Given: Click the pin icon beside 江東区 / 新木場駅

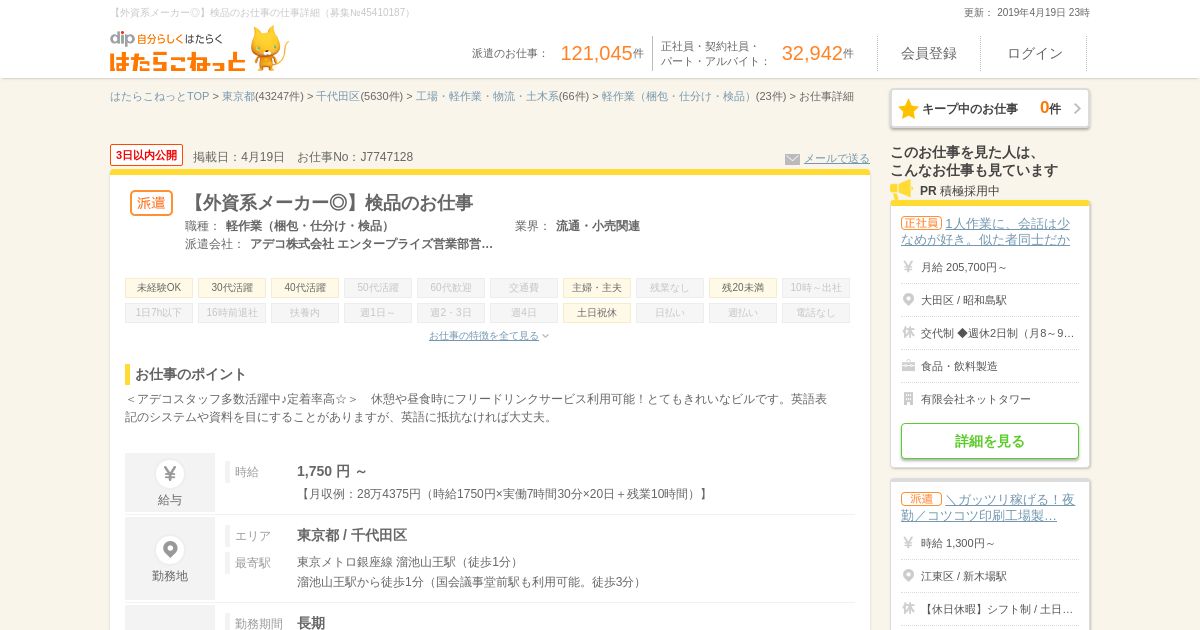Looking at the screenshot, I should click(908, 576).
